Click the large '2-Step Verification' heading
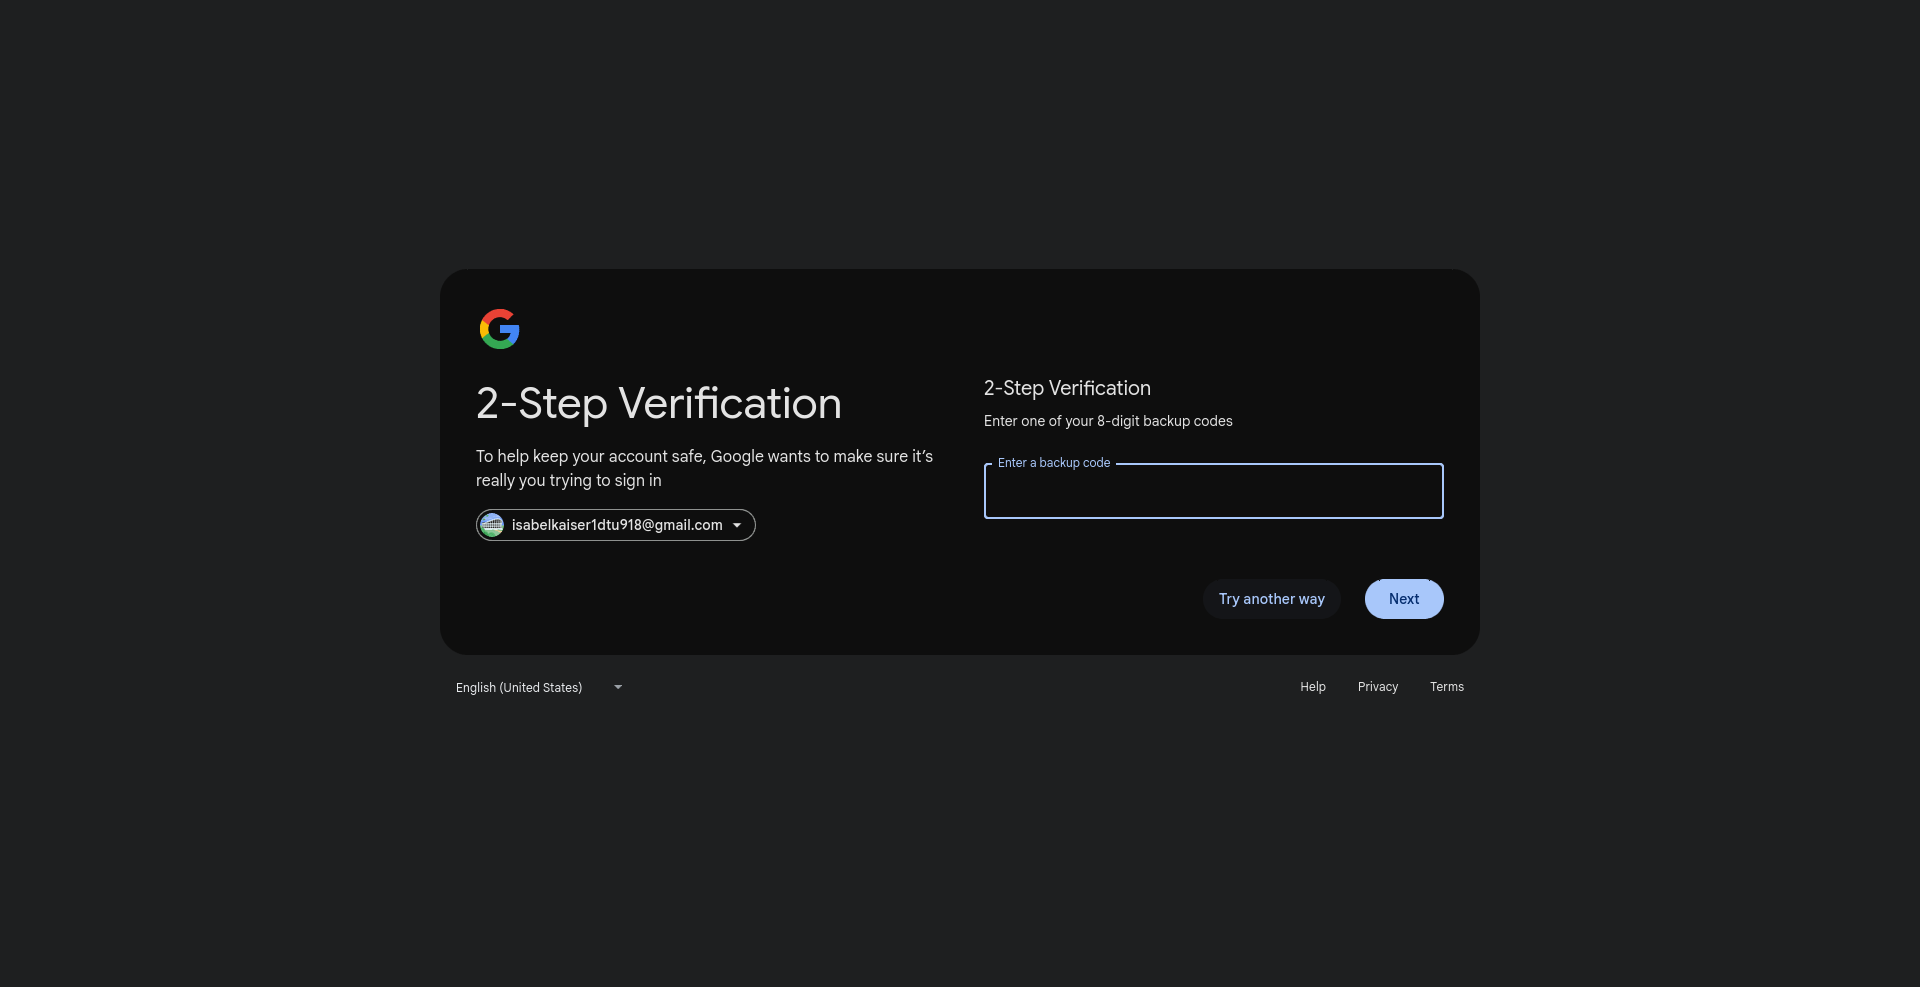This screenshot has width=1920, height=987. [658, 404]
